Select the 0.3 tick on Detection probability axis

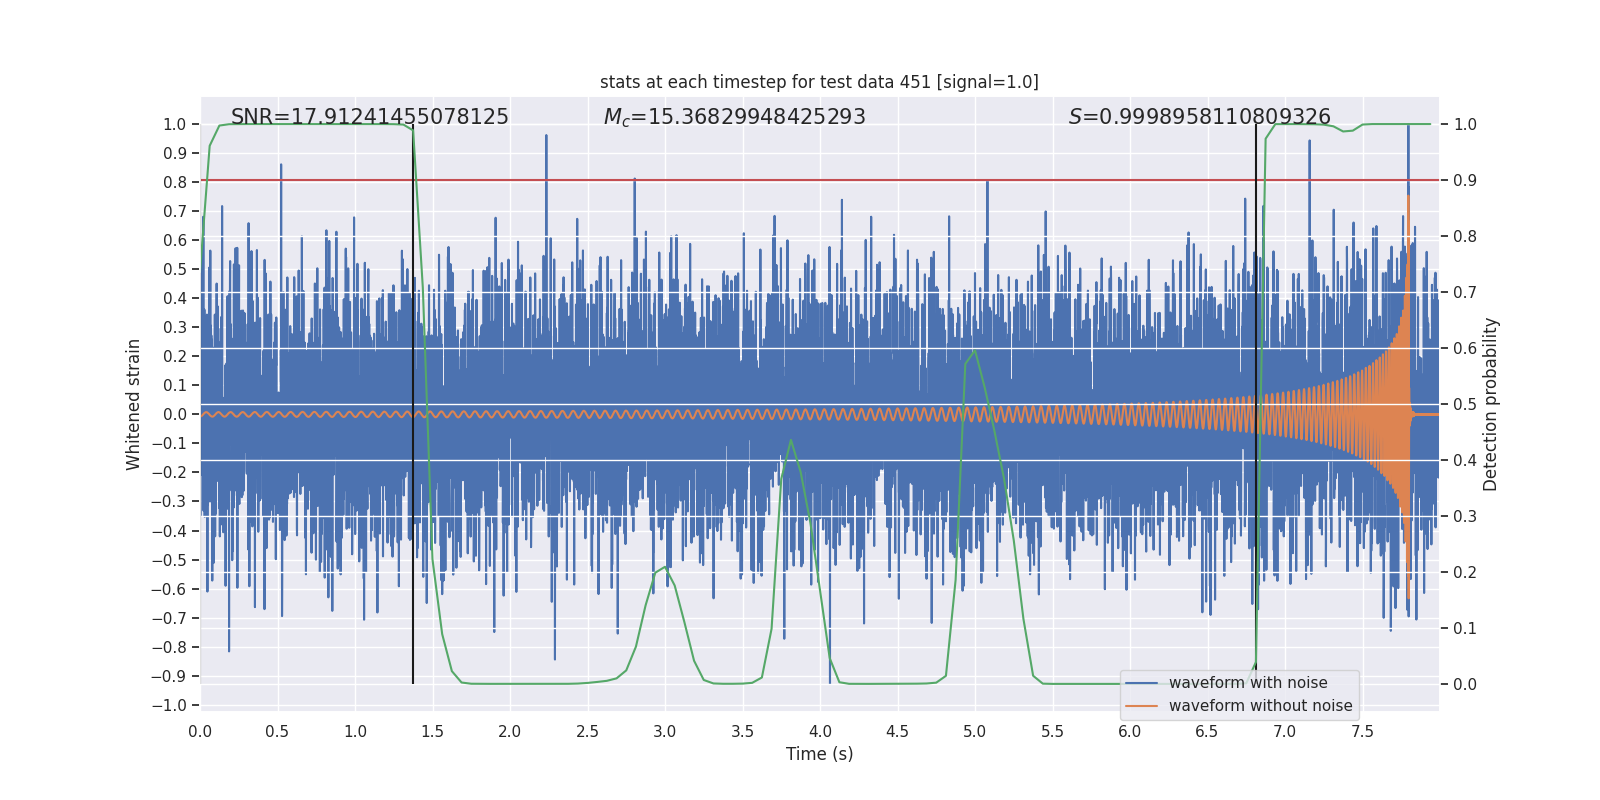pyautogui.click(x=1465, y=516)
